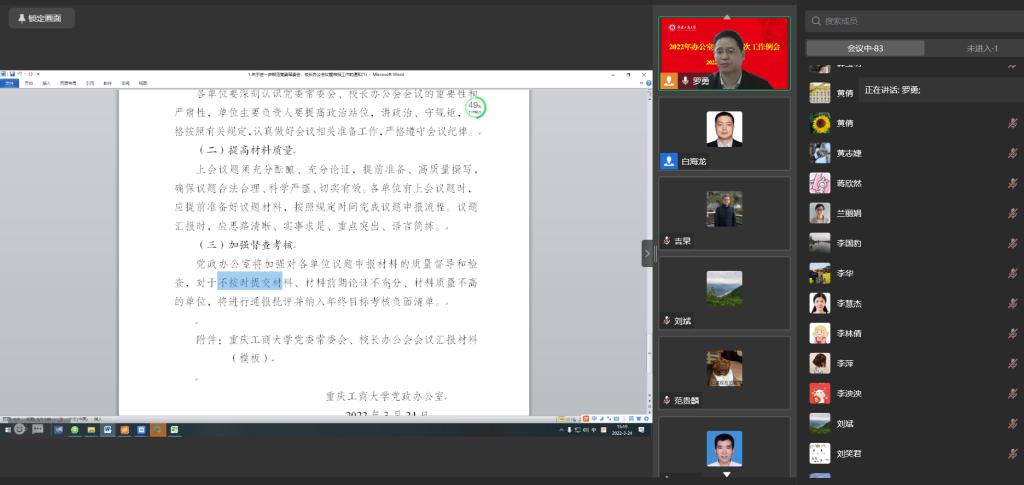Click the 搜索成员 member search field

click(914, 21)
